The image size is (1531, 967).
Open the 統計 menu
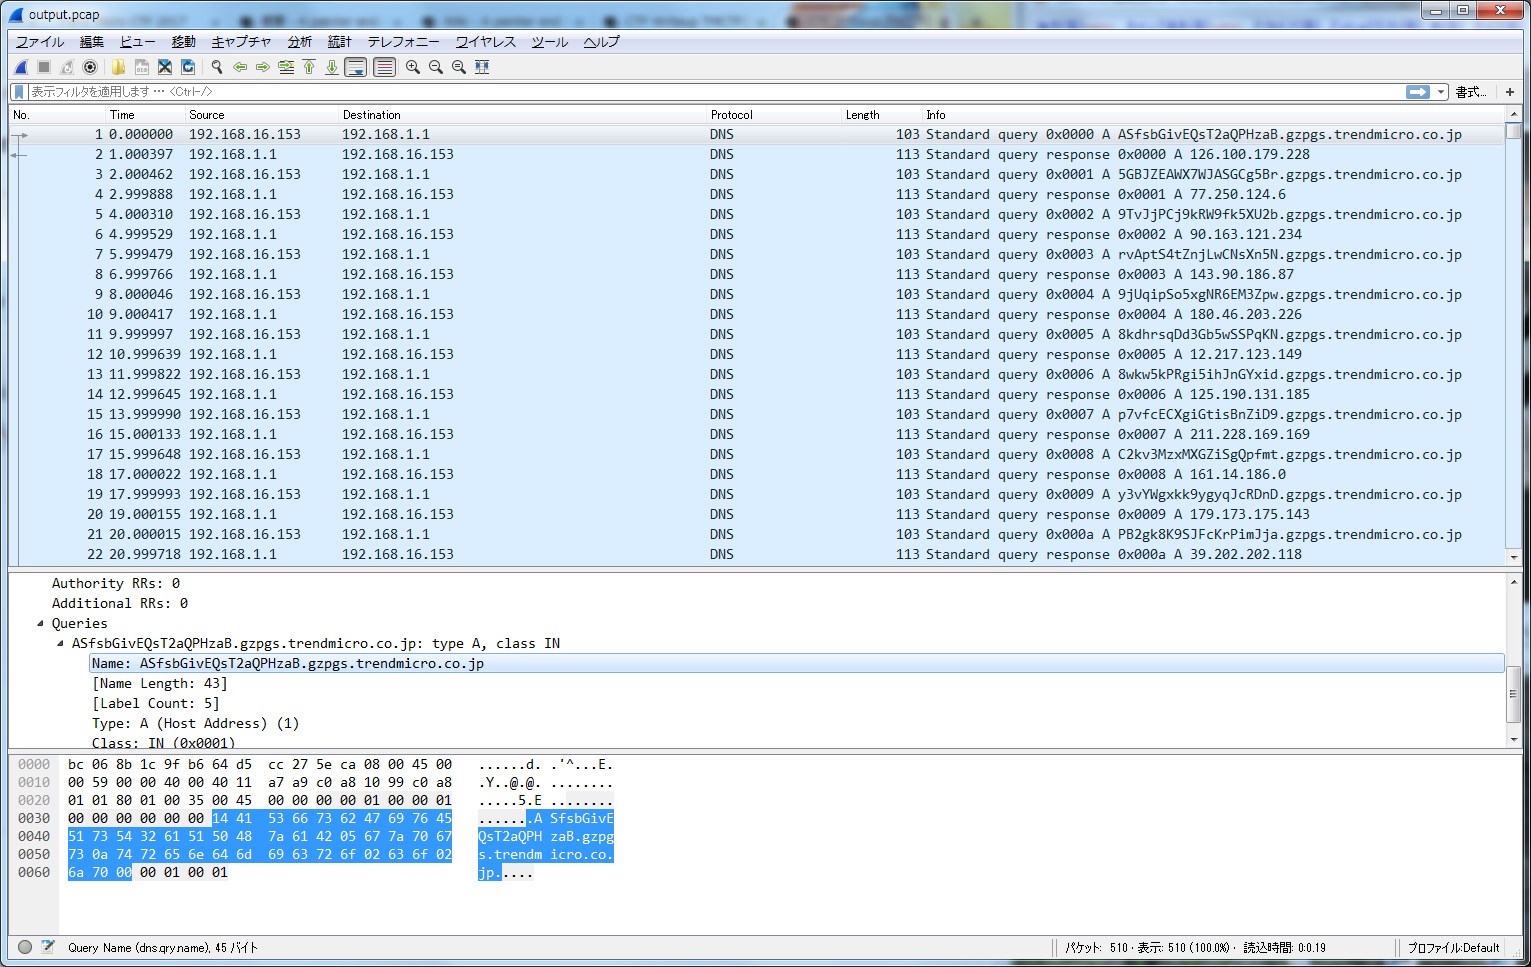point(340,41)
